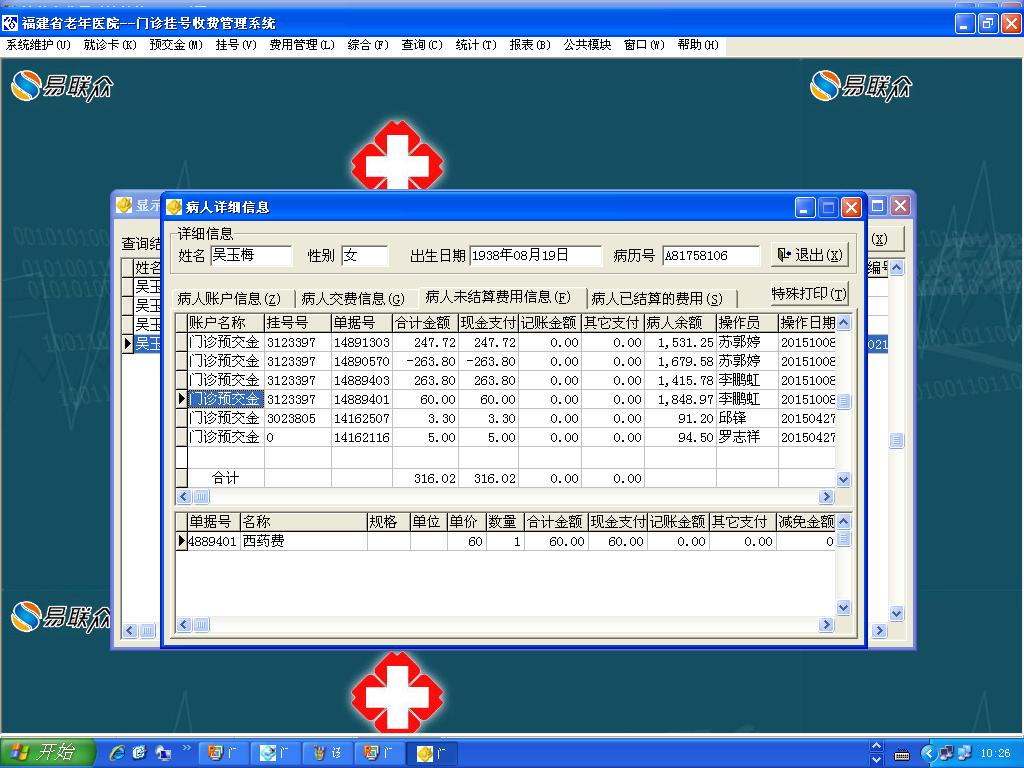
Task: Expand hidden system tray icons arrow
Action: (928, 754)
